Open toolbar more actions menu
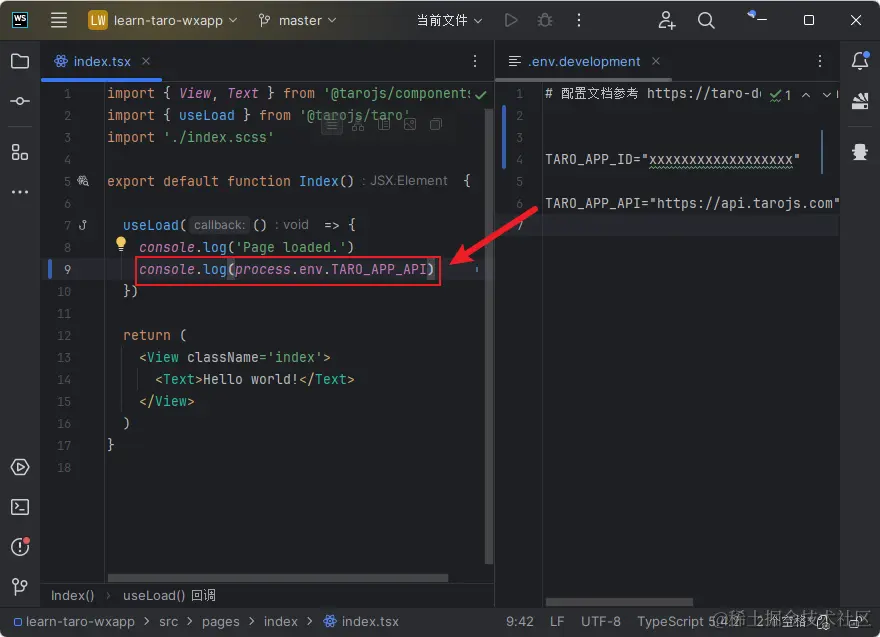 click(x=579, y=20)
